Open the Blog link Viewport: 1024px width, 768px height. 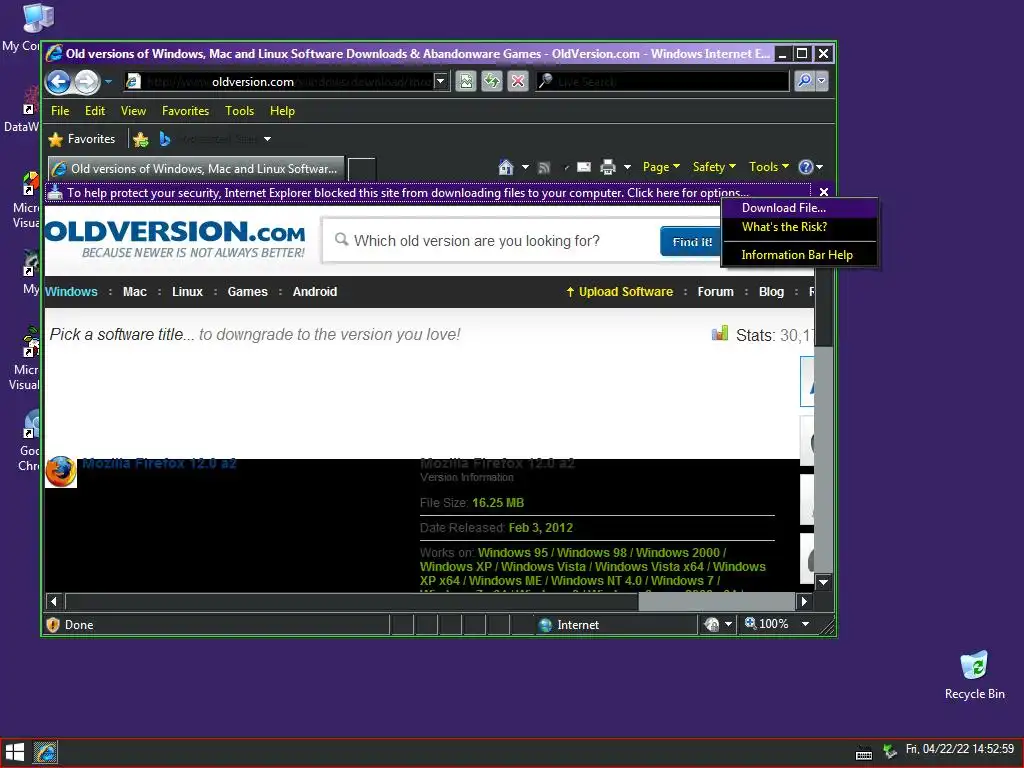(x=771, y=292)
